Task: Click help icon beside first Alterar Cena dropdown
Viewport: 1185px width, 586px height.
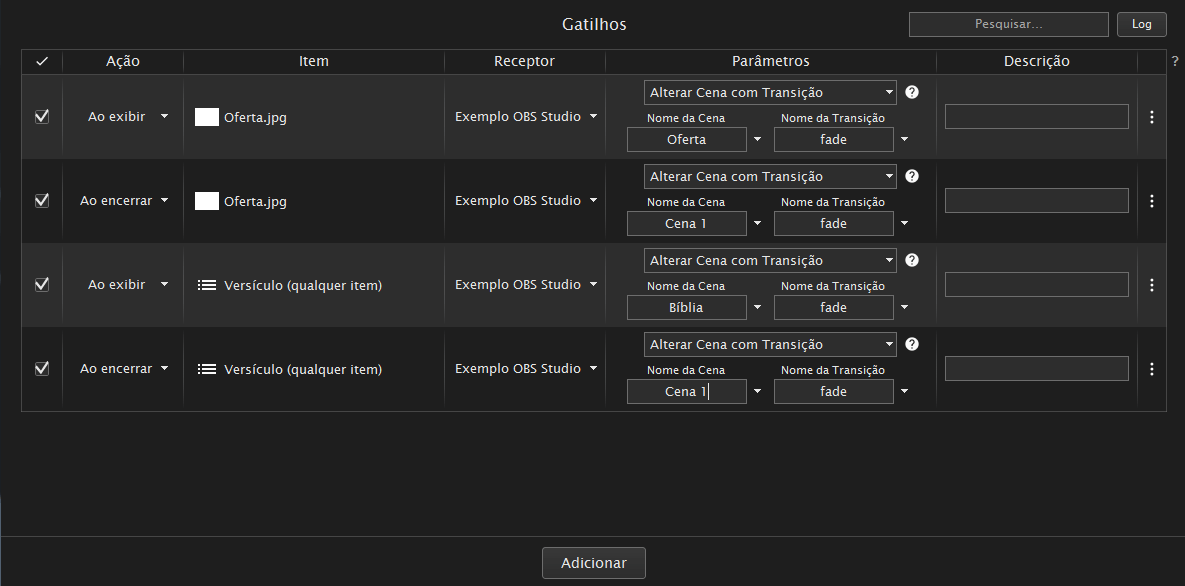Action: pos(911,92)
